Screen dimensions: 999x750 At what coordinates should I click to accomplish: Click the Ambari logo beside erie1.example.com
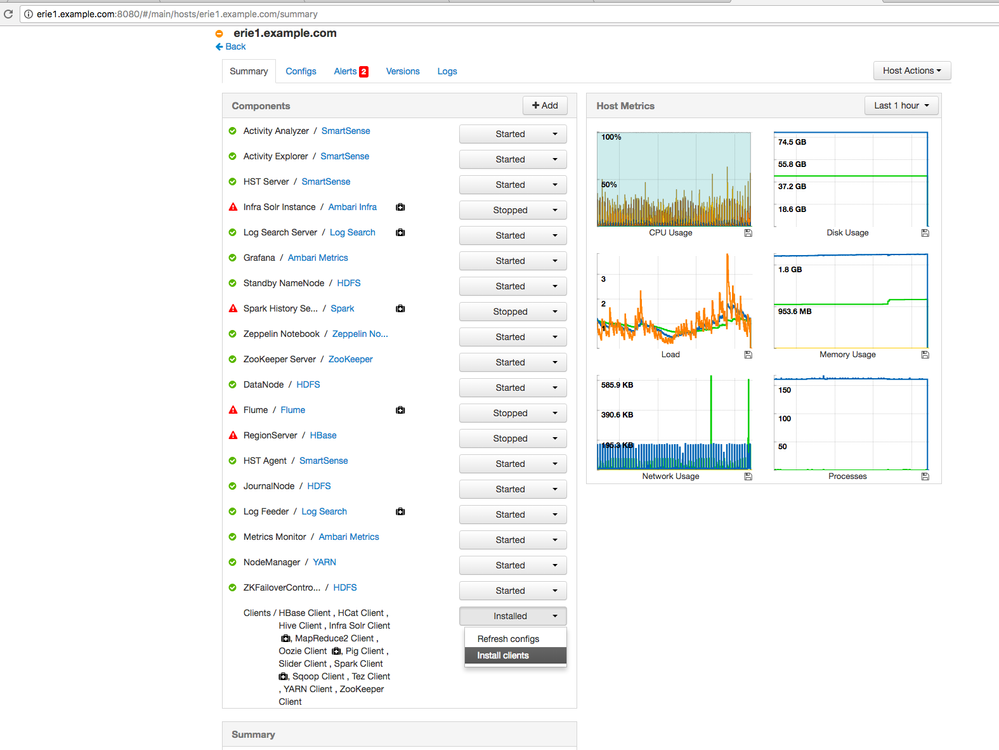218,32
